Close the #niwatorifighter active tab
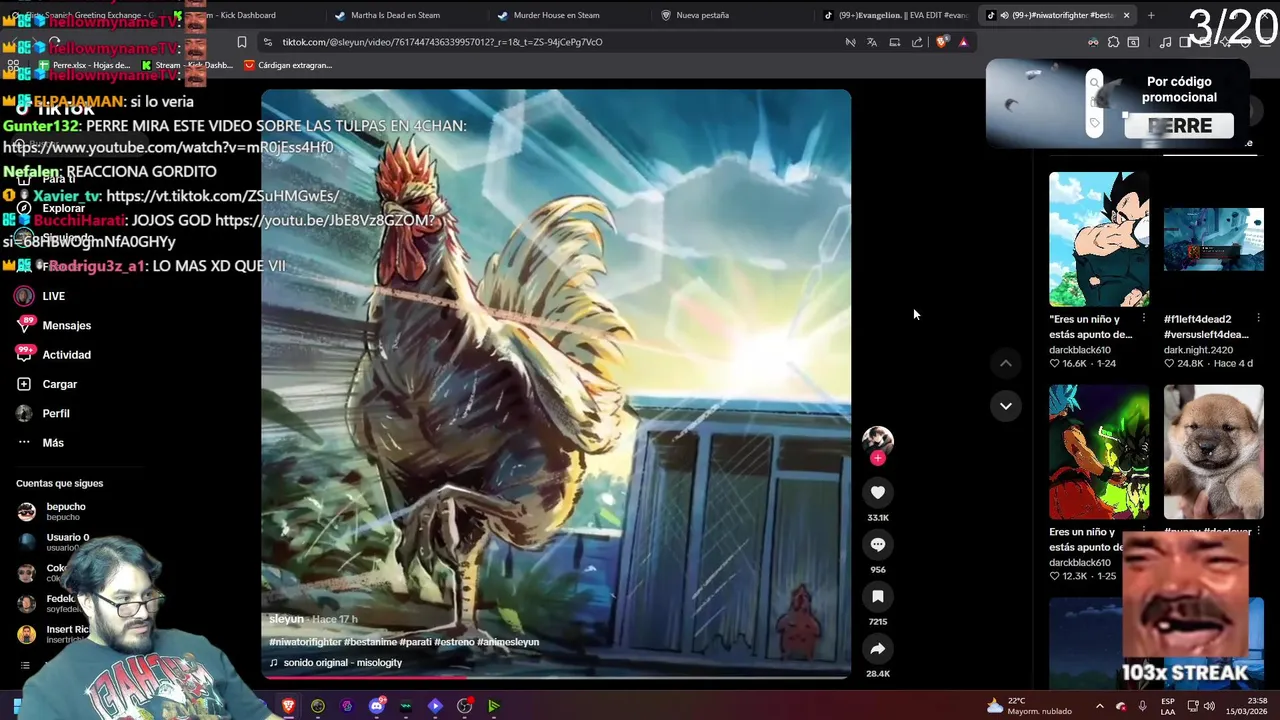This screenshot has width=1280, height=720. (x=1126, y=15)
